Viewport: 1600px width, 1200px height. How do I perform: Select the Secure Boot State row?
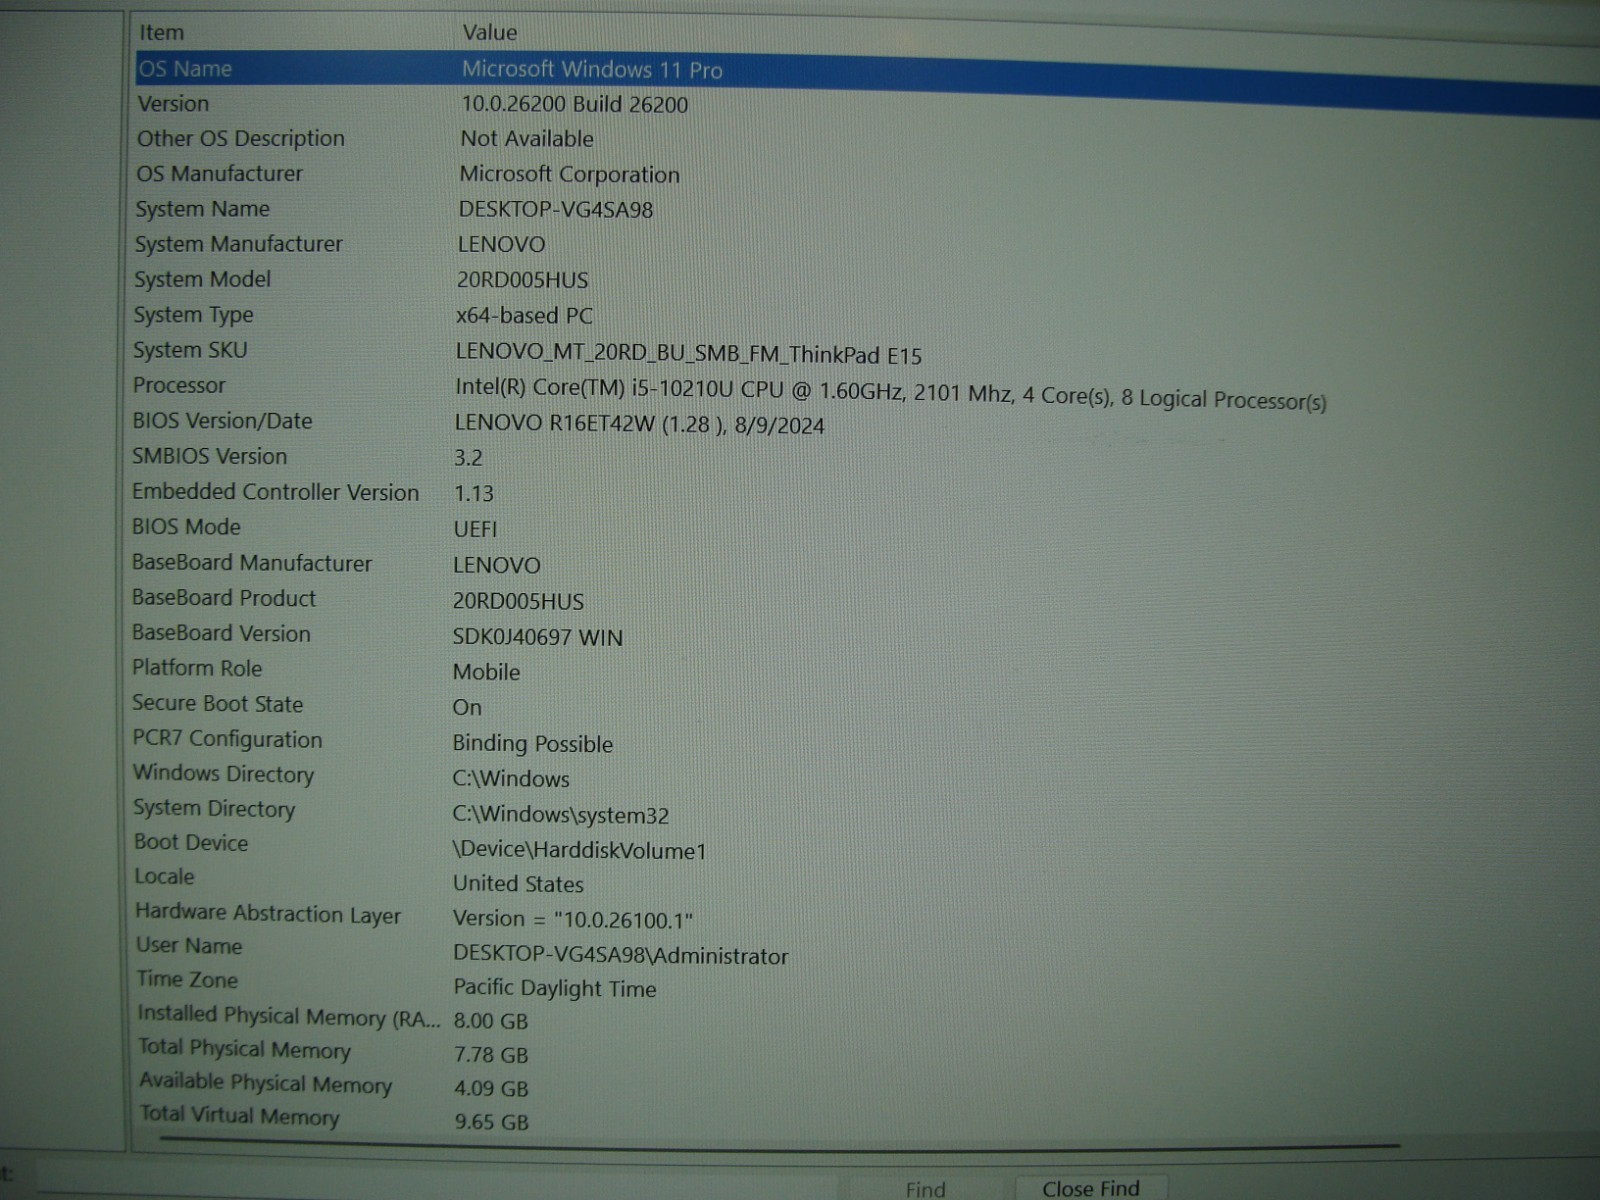tap(218, 703)
